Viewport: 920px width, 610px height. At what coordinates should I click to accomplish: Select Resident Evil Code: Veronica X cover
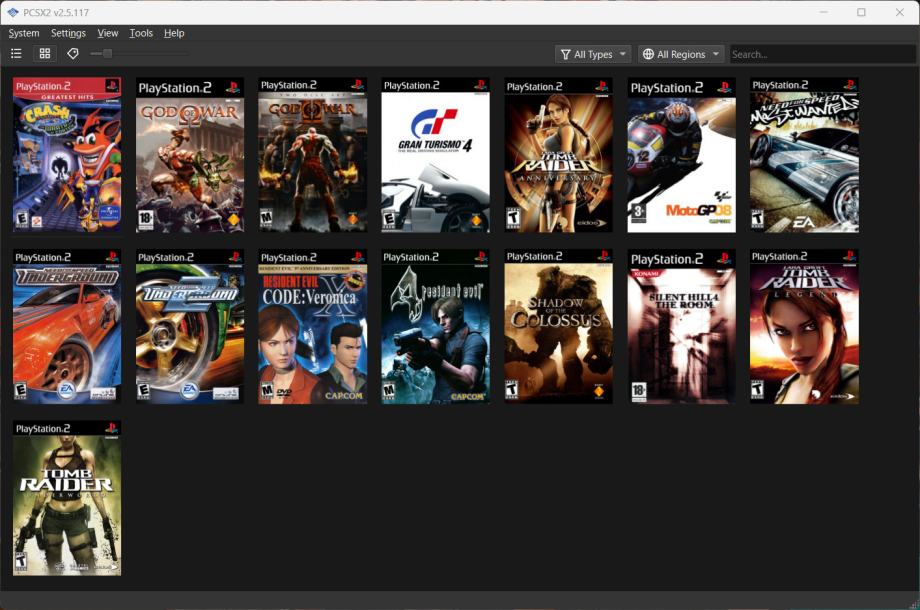[313, 326]
